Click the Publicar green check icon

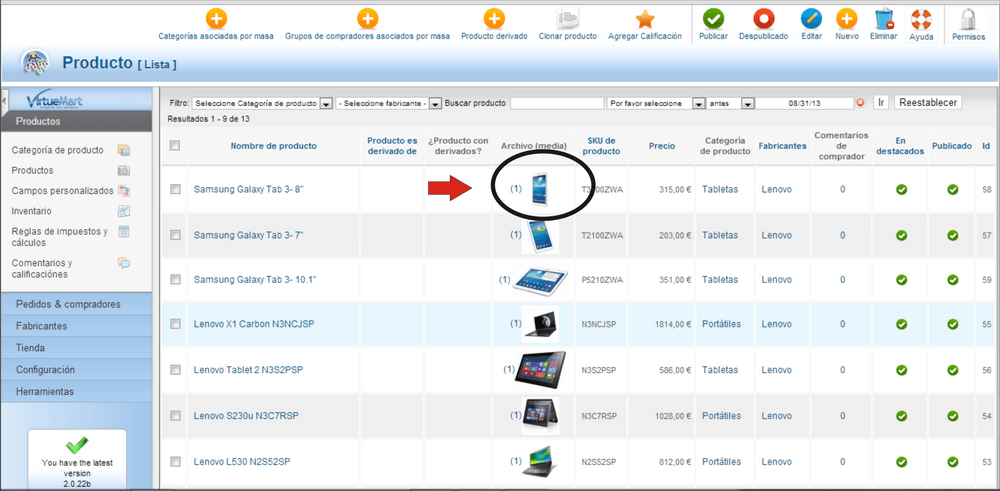(713, 18)
